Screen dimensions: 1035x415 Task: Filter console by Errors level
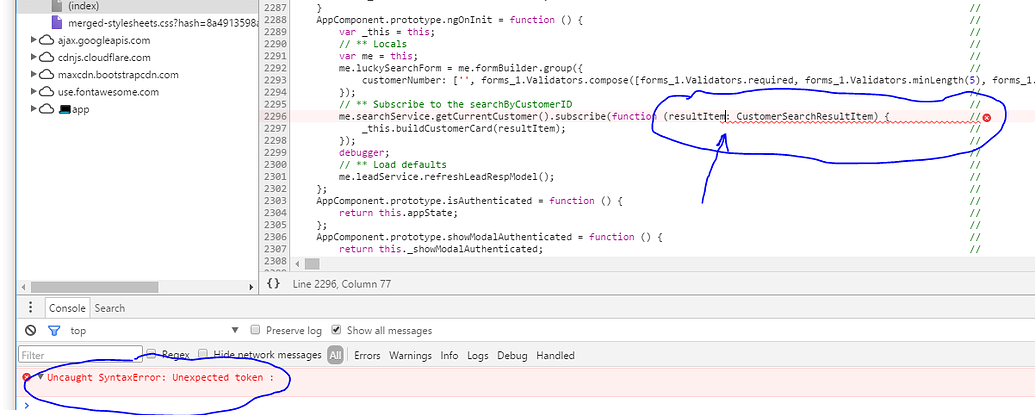pos(367,355)
